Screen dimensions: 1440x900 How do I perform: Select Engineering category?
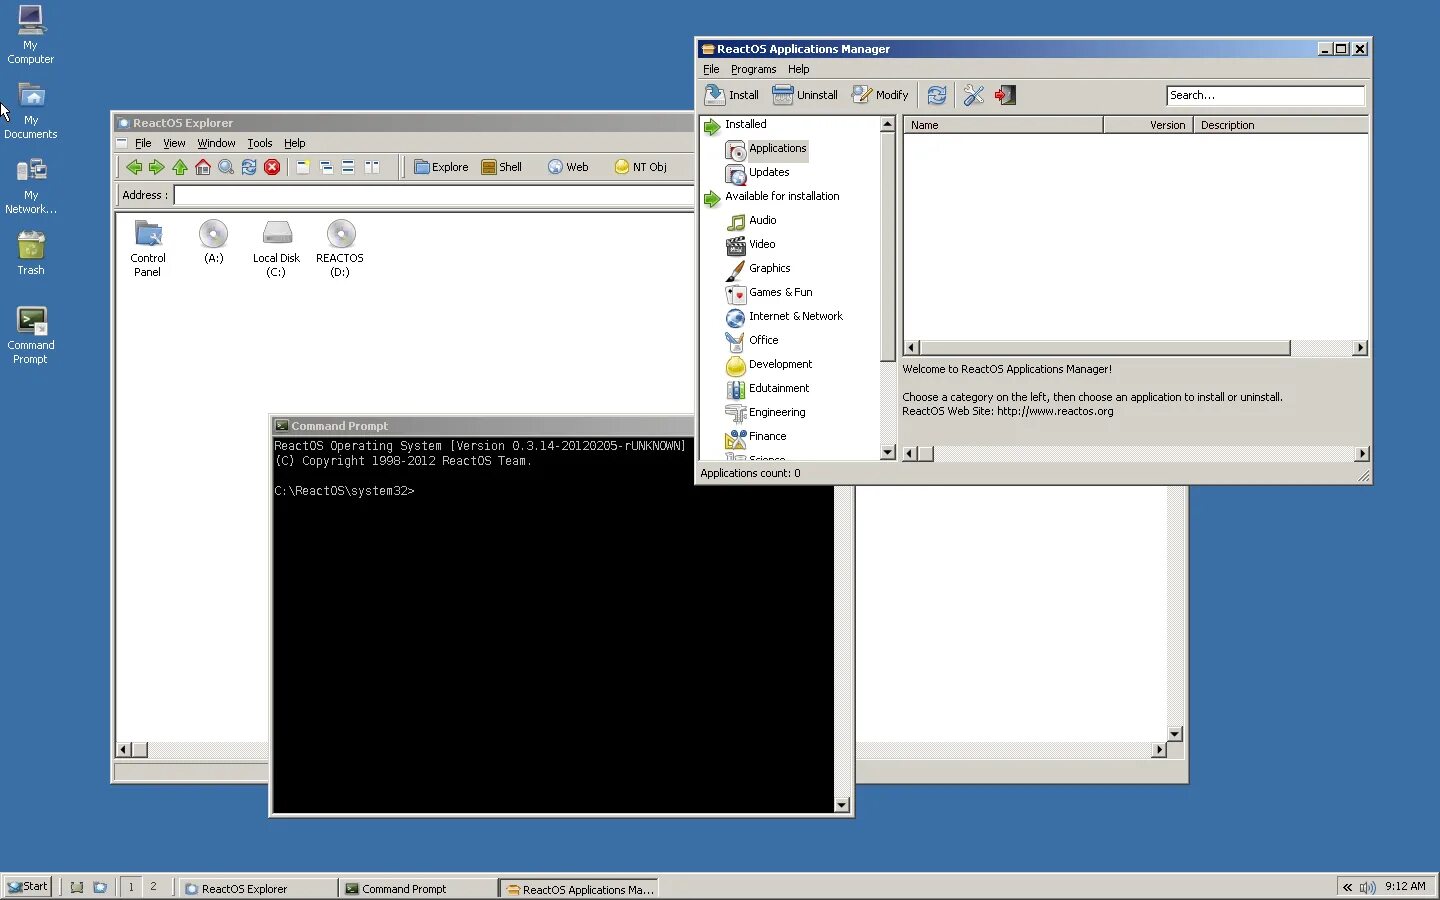tap(777, 412)
